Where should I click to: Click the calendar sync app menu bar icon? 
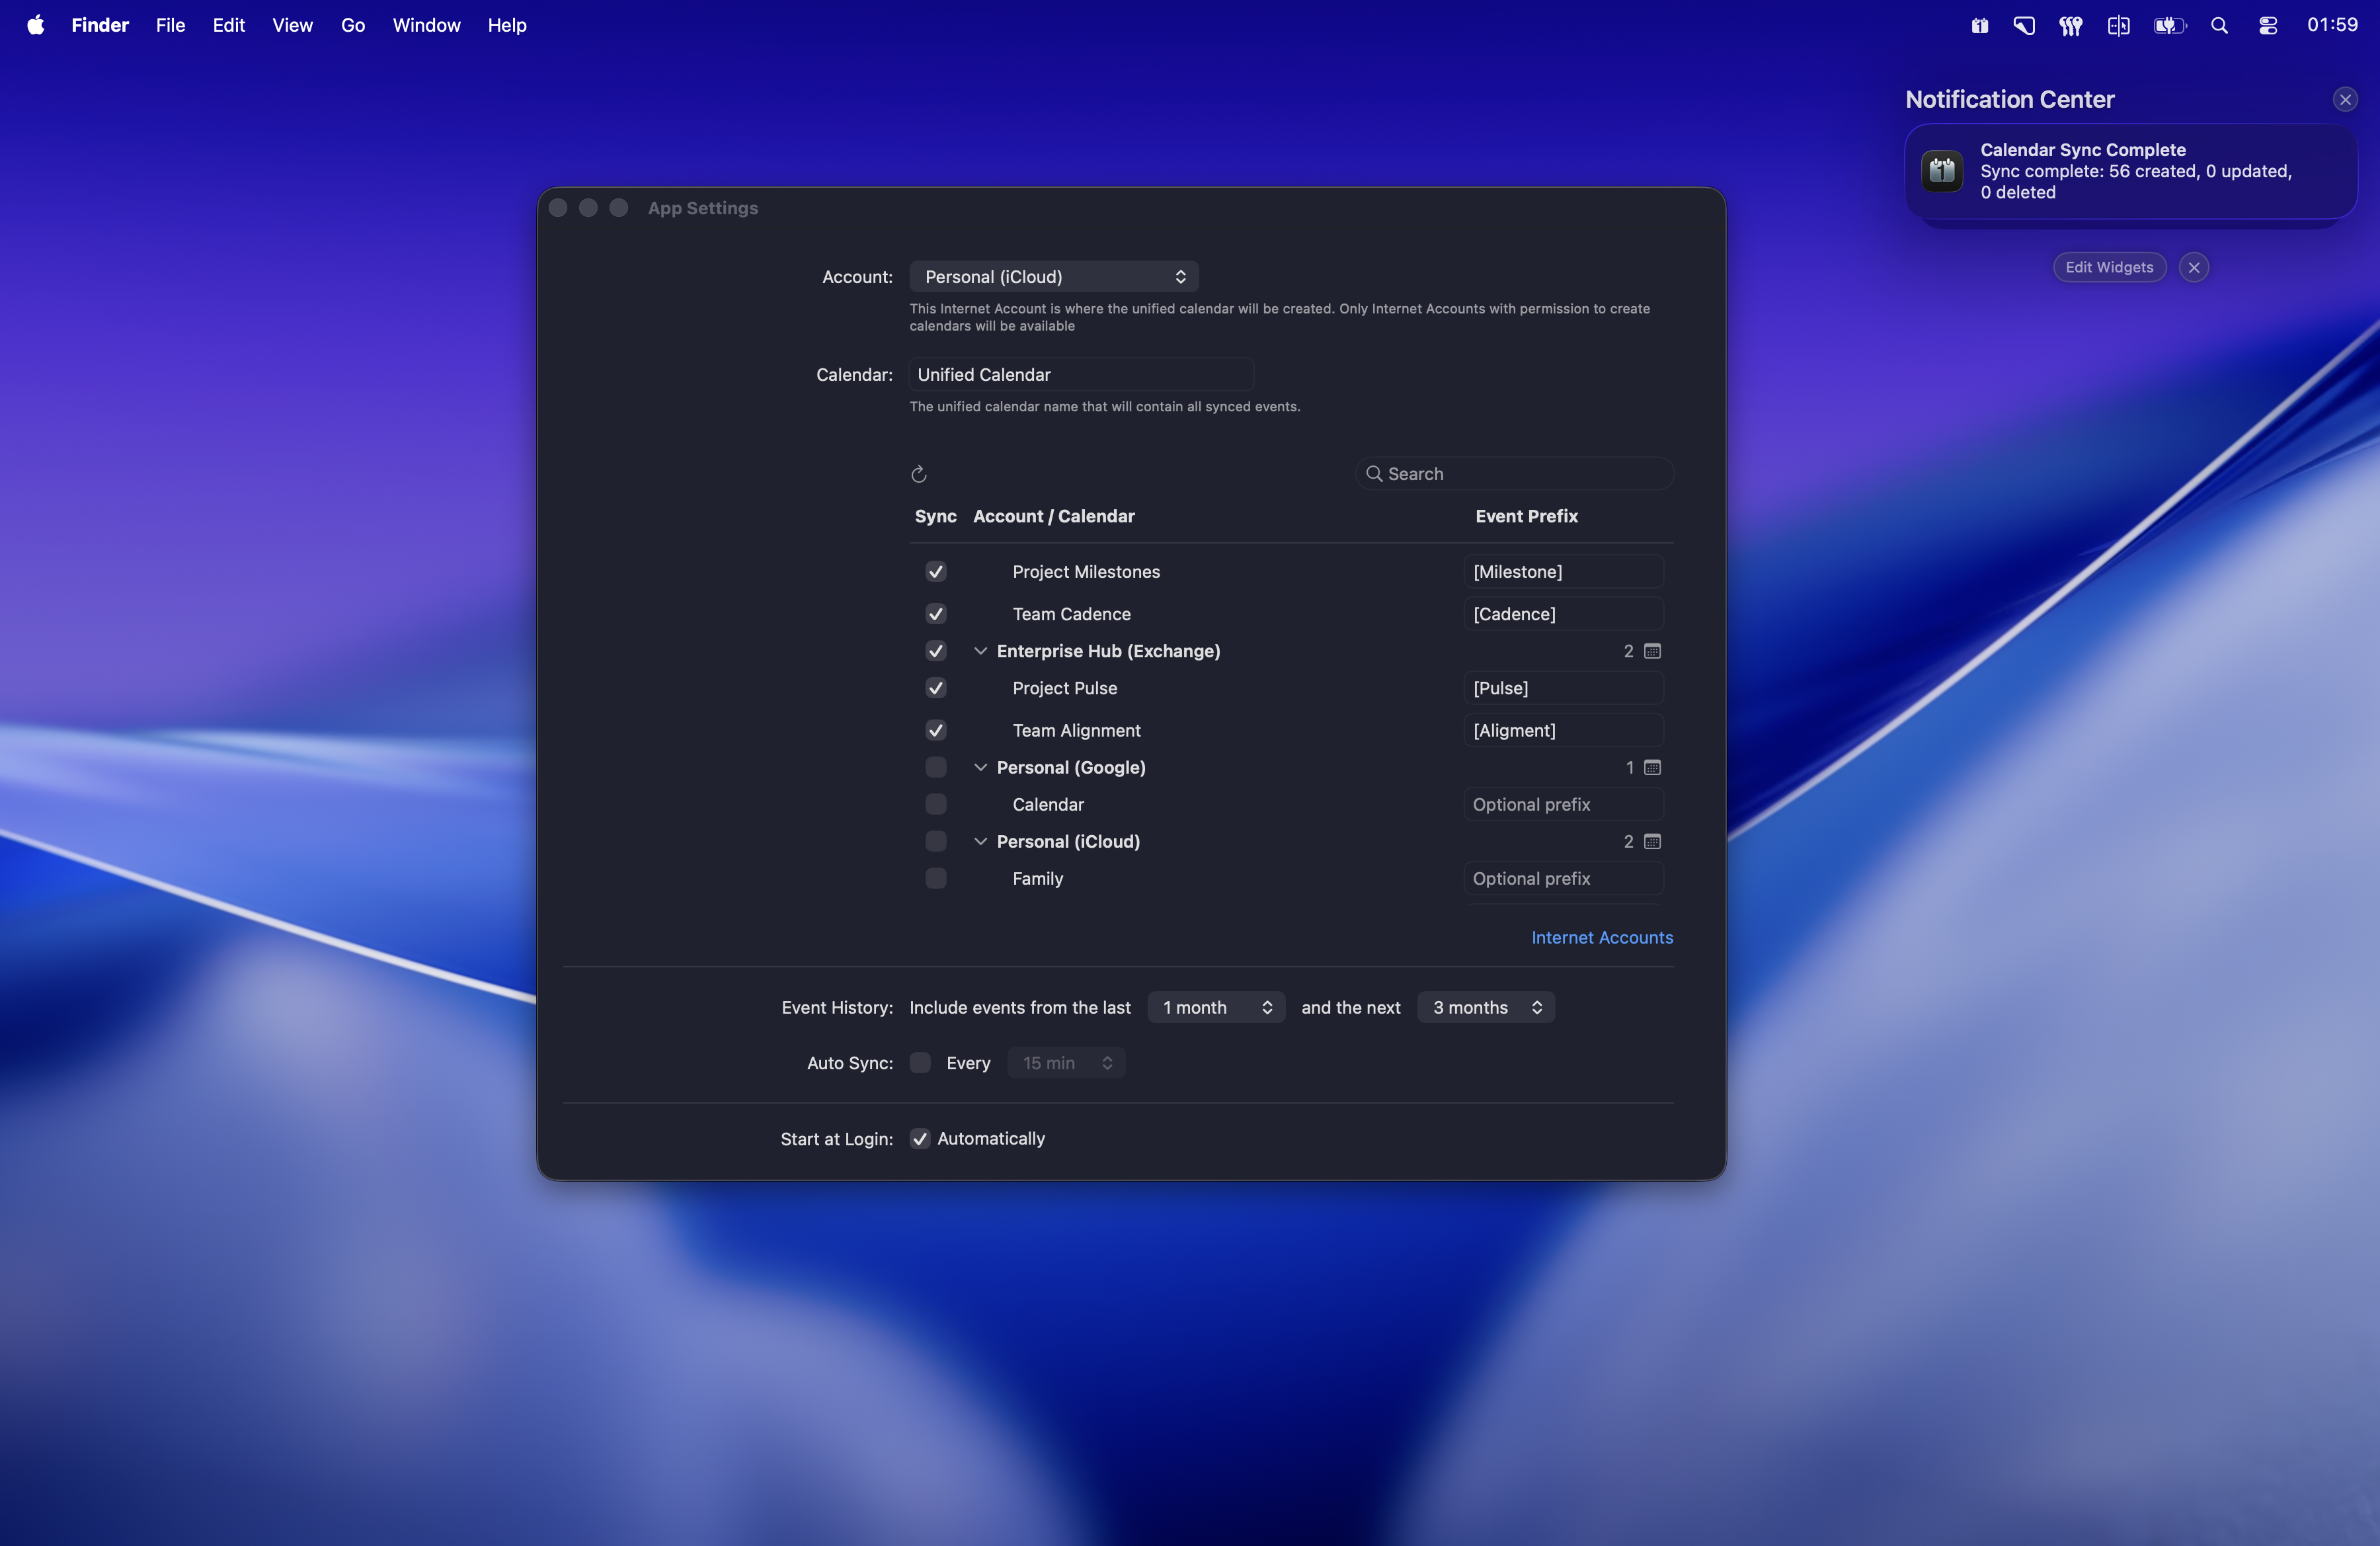(x=1980, y=25)
